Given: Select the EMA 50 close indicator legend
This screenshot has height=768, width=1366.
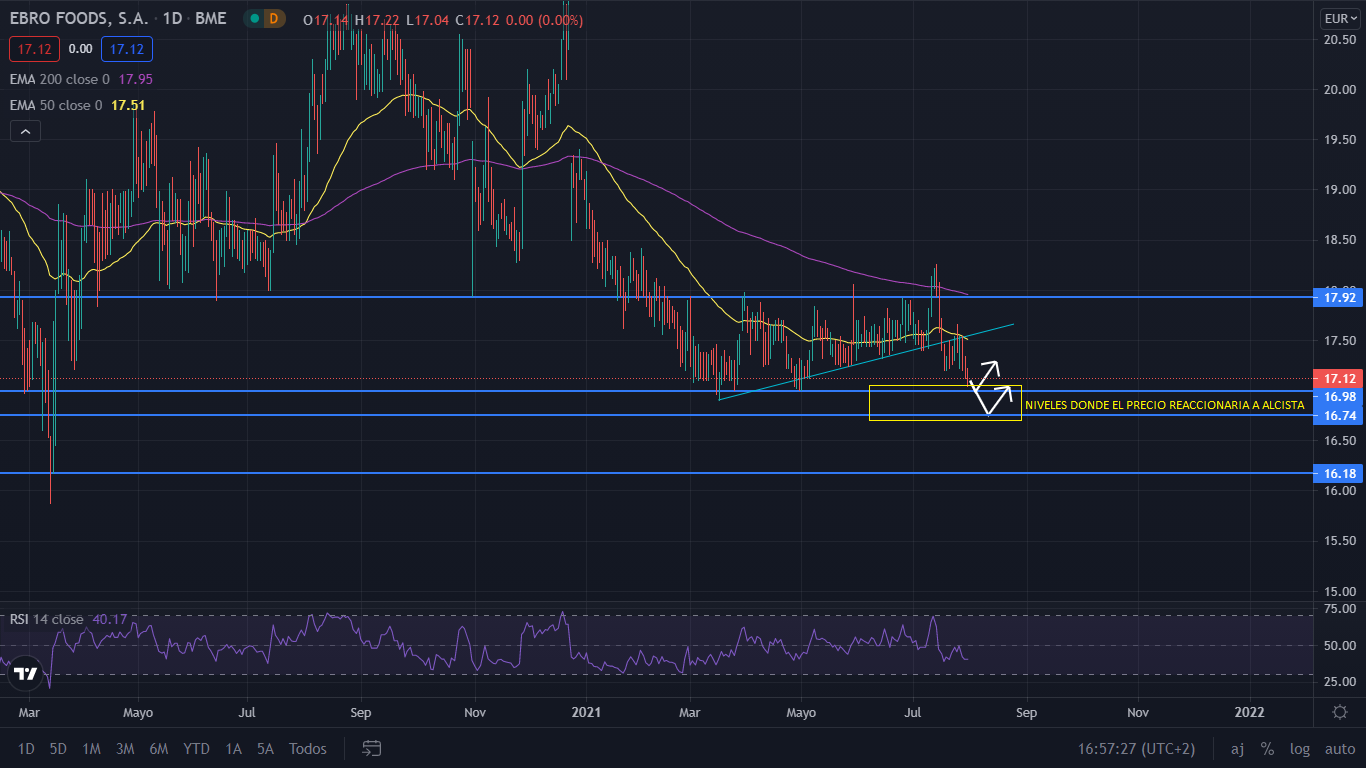Looking at the screenshot, I should click(56, 105).
